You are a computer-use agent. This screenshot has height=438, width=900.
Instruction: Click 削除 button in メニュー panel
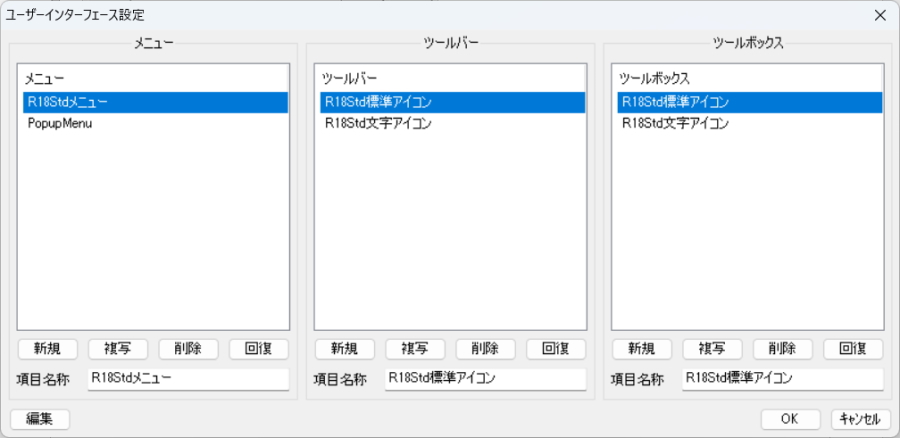(188, 349)
